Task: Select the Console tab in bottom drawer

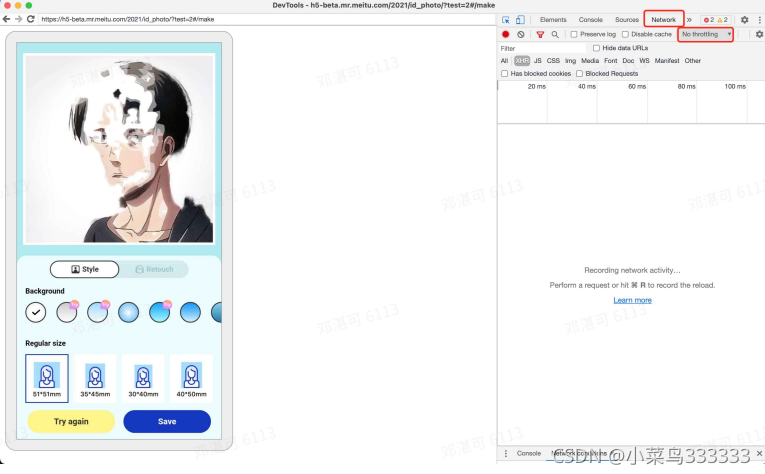Action: pyautogui.click(x=528, y=453)
